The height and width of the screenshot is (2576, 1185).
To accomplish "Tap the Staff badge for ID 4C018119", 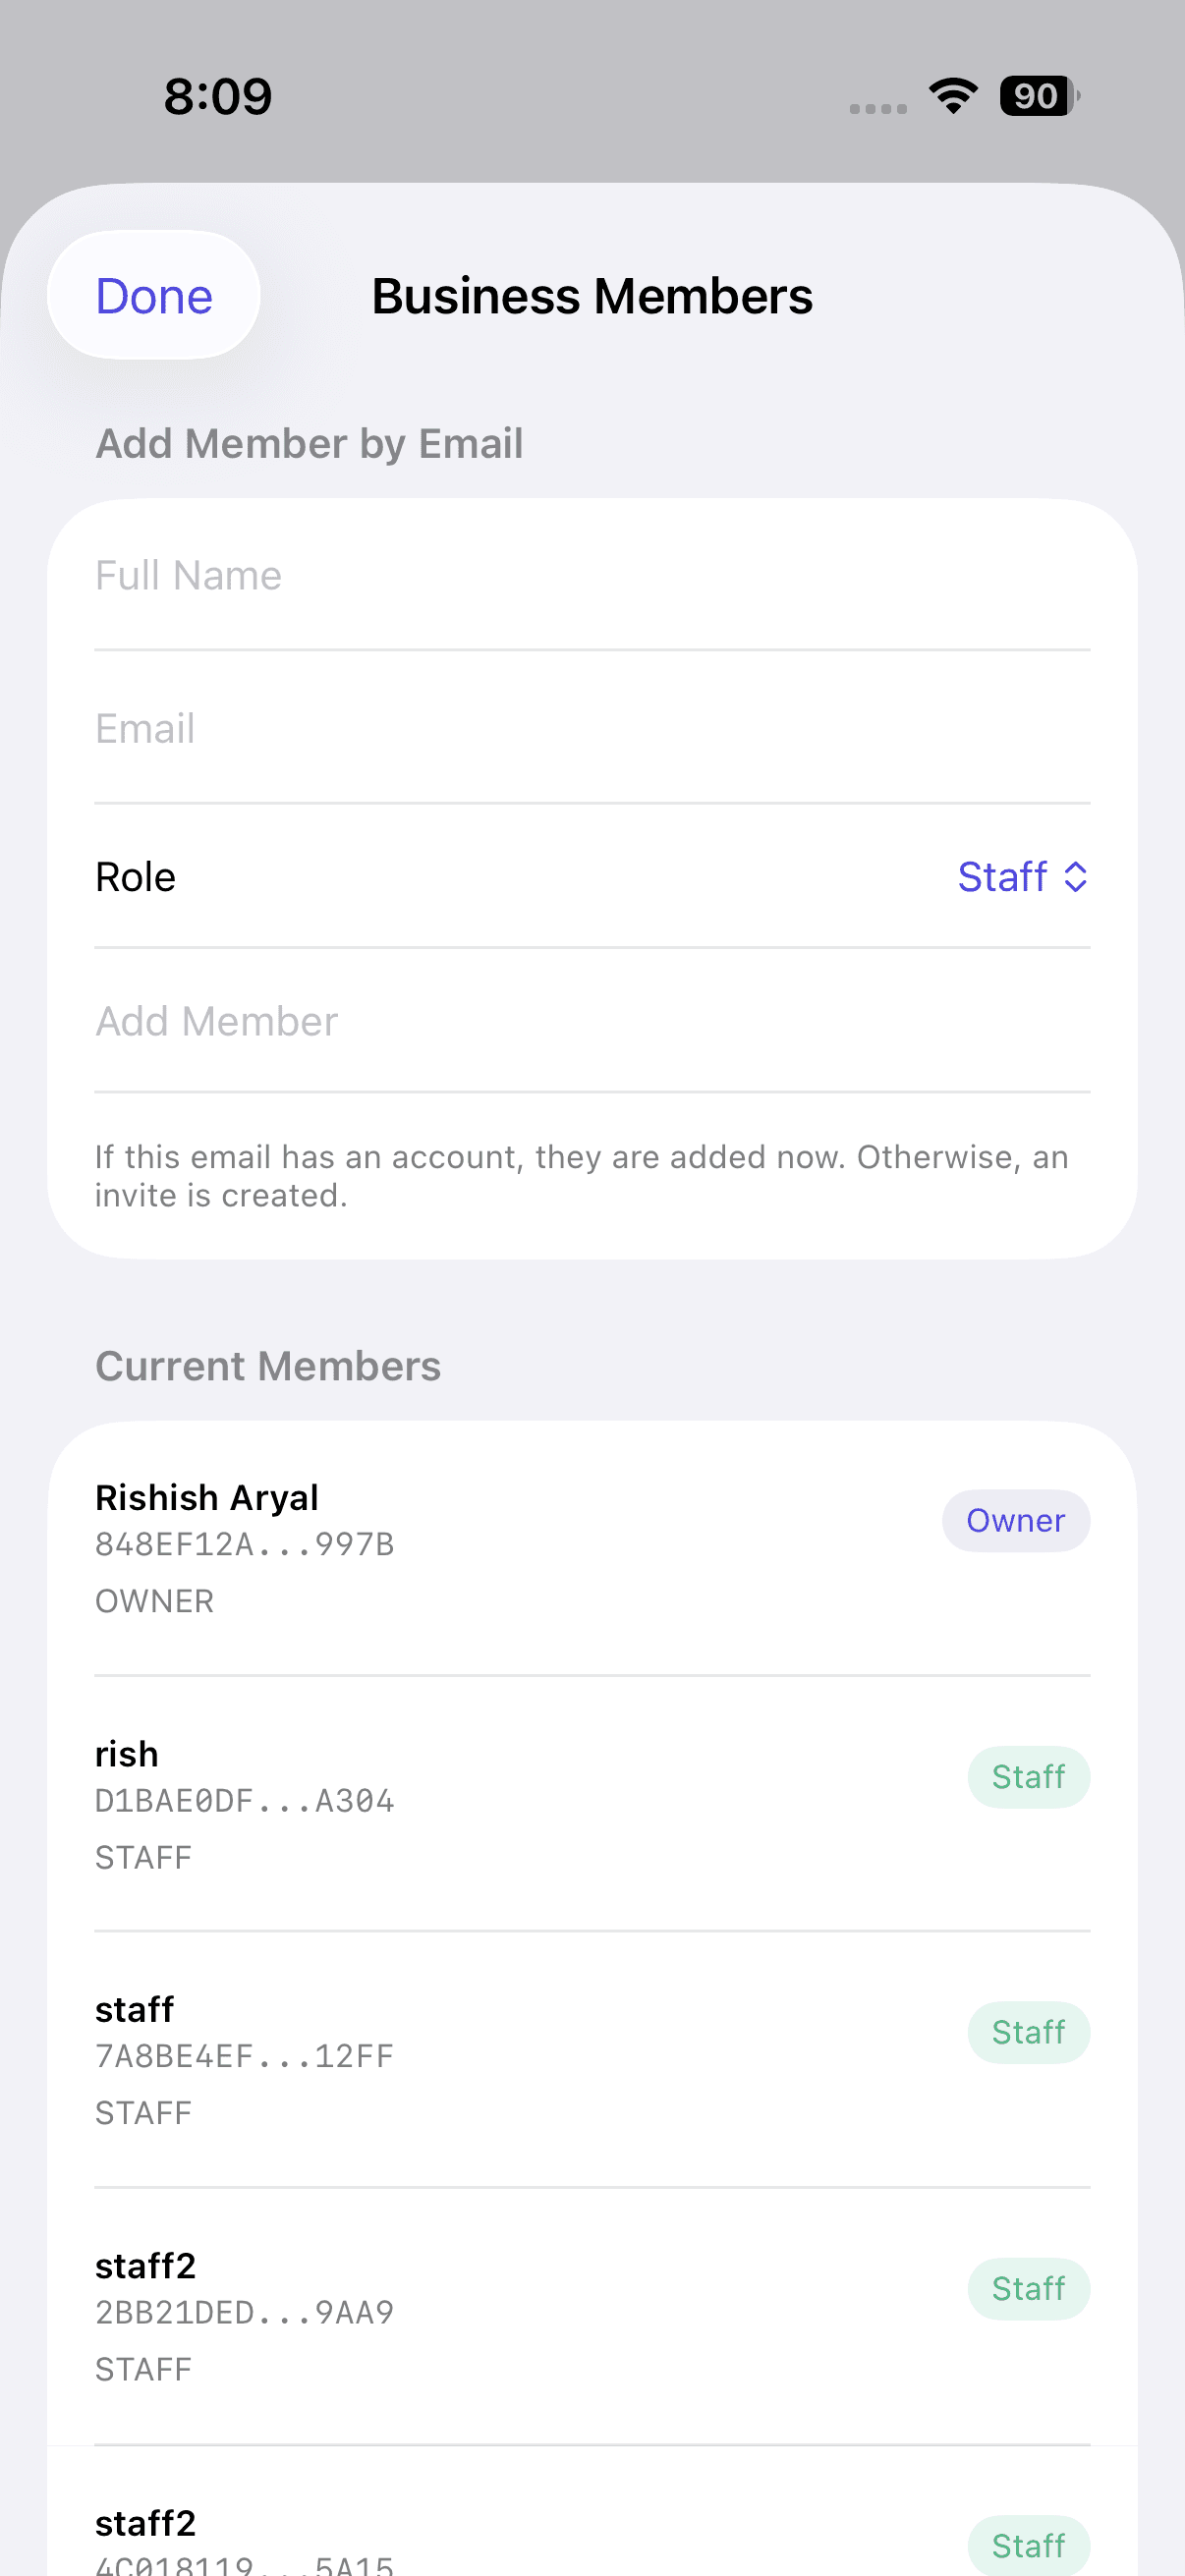I will pos(1028,2545).
